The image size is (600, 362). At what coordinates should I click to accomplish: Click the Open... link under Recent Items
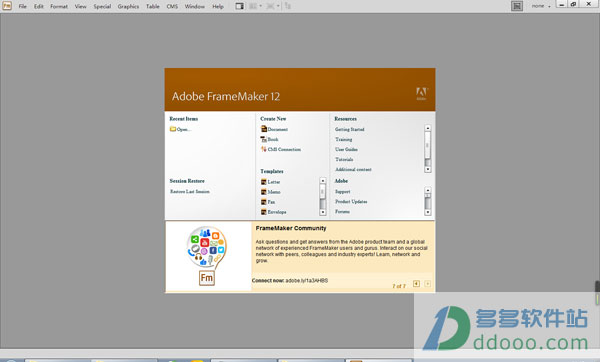(x=184, y=129)
